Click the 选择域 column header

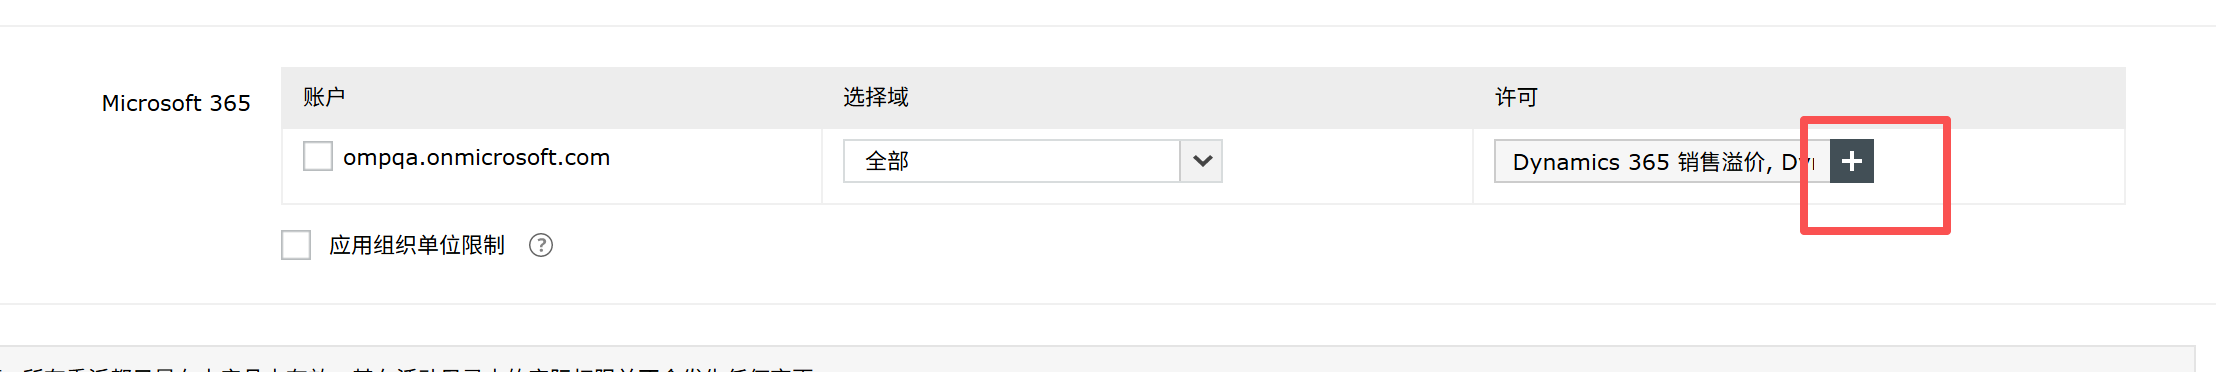(876, 97)
